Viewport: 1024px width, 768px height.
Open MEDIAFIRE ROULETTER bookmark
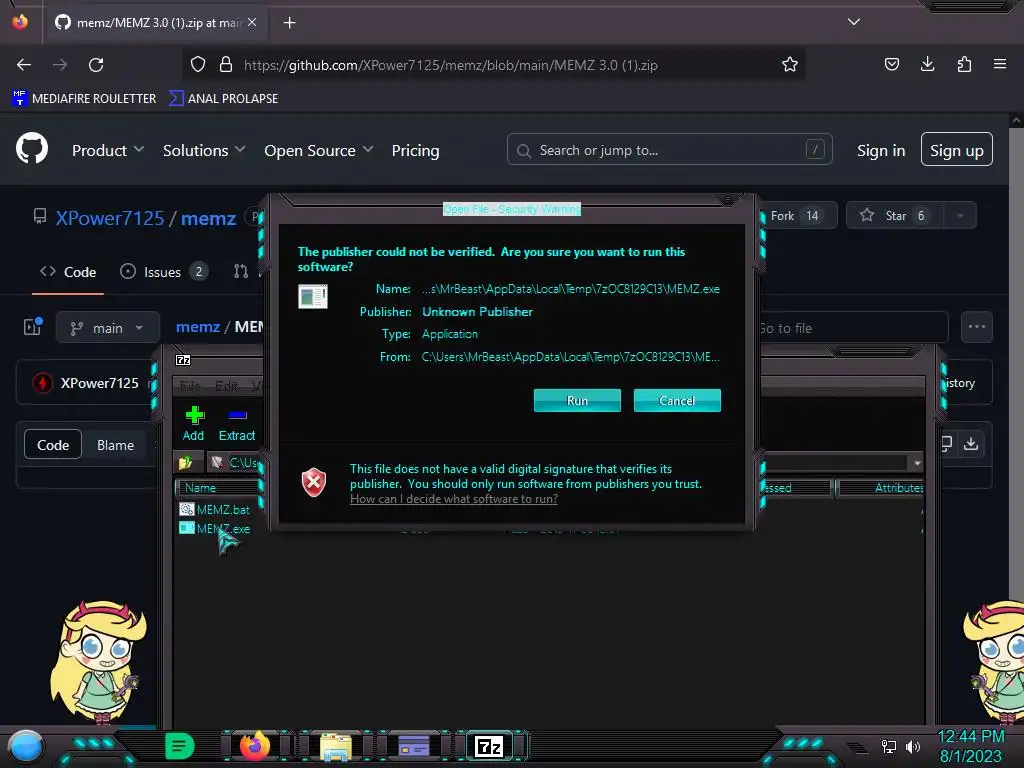pos(84,99)
